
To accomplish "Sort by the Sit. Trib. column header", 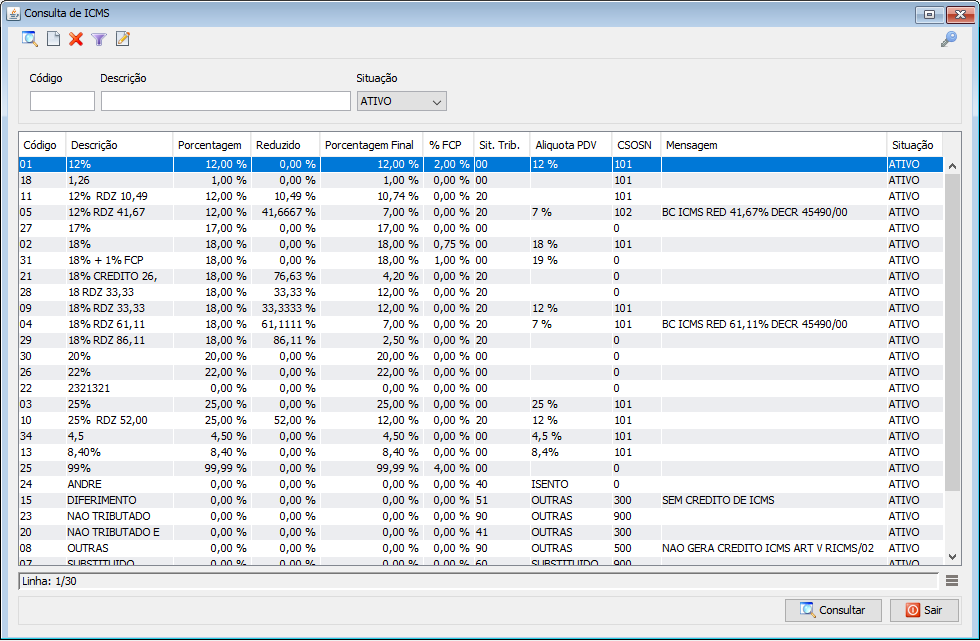I will point(501,145).
